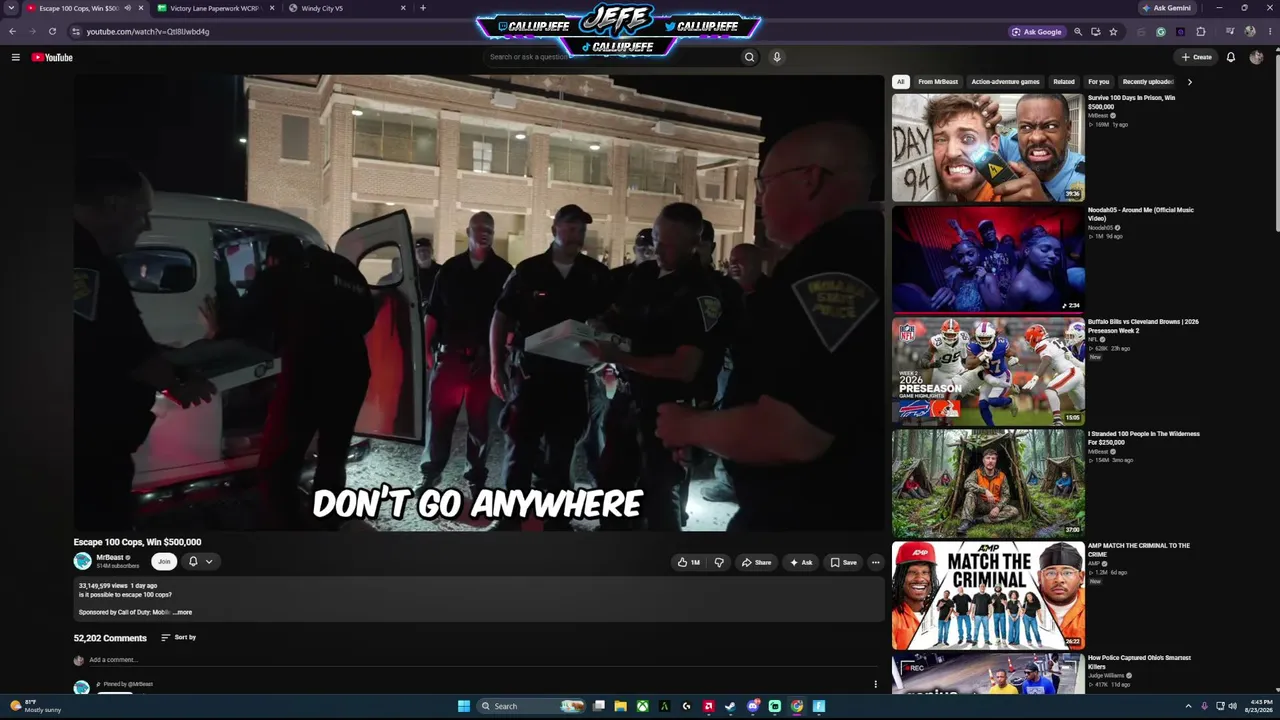Dislike the video with thumbs down
1280x720 pixels.
click(719, 562)
